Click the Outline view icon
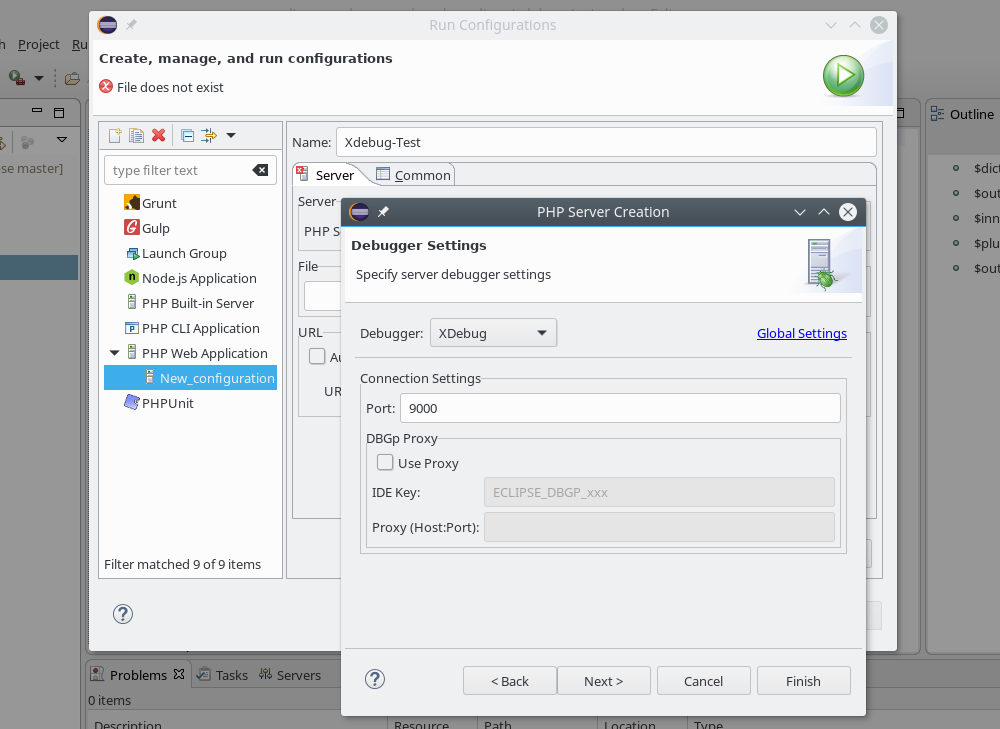Image resolution: width=1000 pixels, height=729 pixels. coord(937,114)
